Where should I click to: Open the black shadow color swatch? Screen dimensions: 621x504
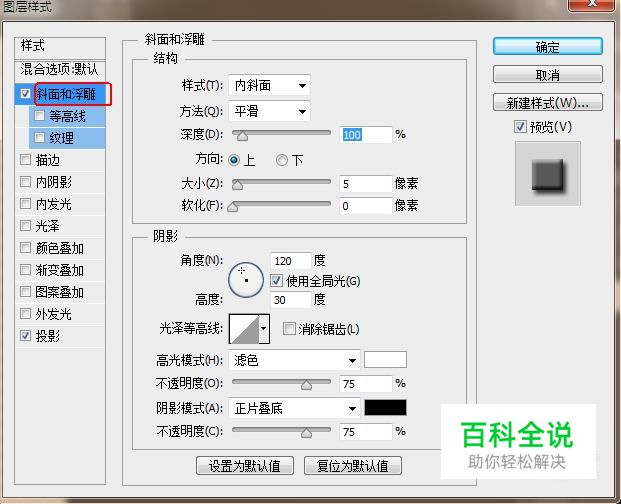click(385, 408)
